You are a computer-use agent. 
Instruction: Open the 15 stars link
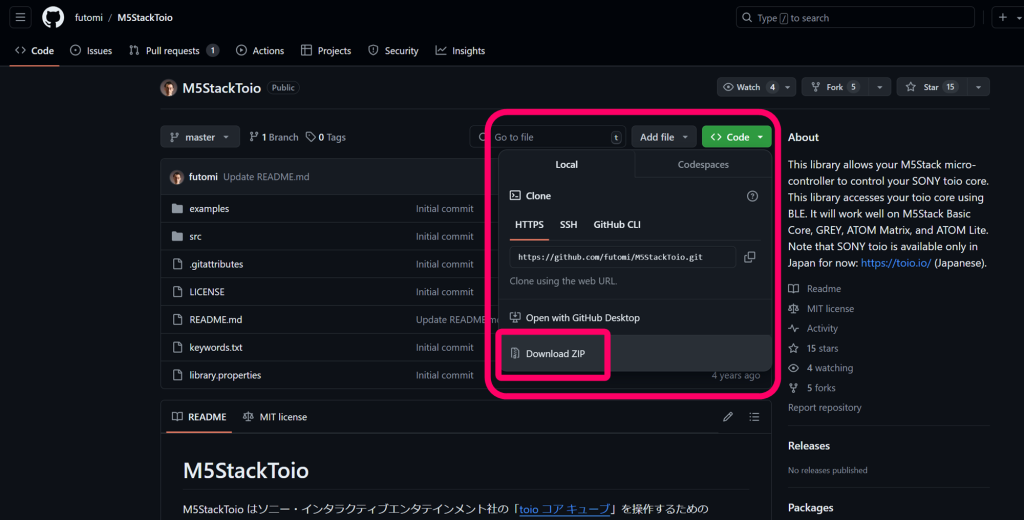tap(814, 348)
